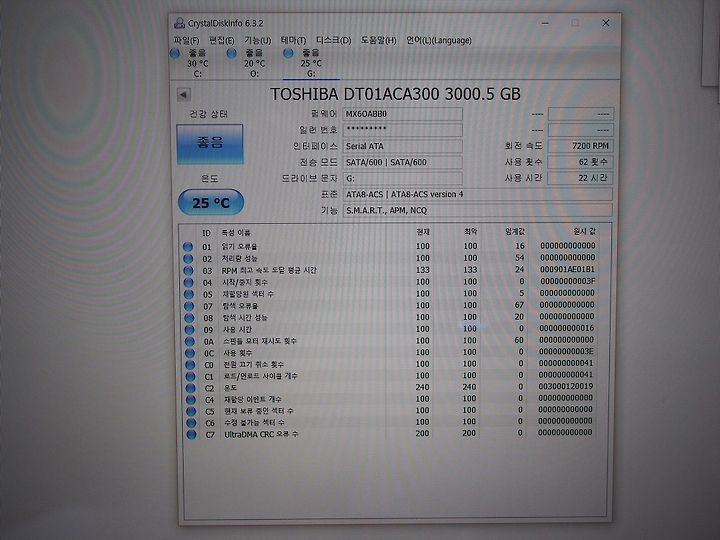Click the 25 °C temperature button
Screen dimensions: 720x540
pyautogui.click(x=211, y=202)
